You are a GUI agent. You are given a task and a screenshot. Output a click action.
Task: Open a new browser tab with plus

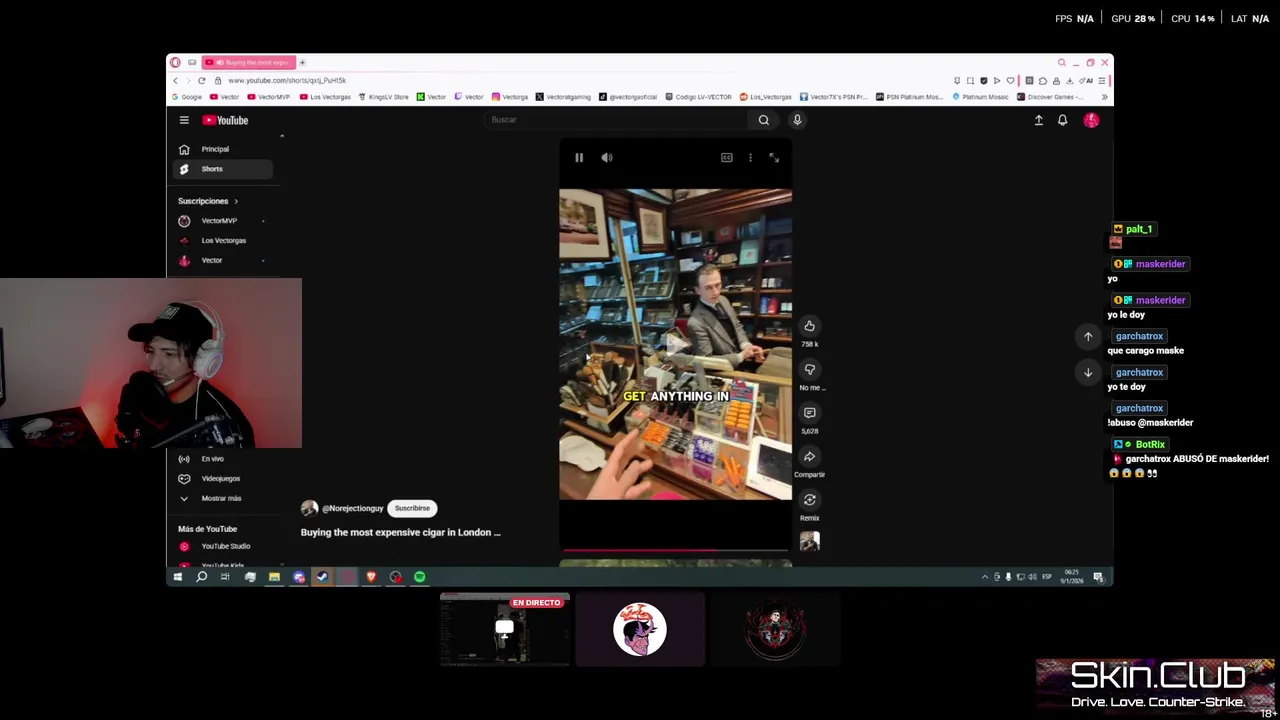[x=302, y=63]
